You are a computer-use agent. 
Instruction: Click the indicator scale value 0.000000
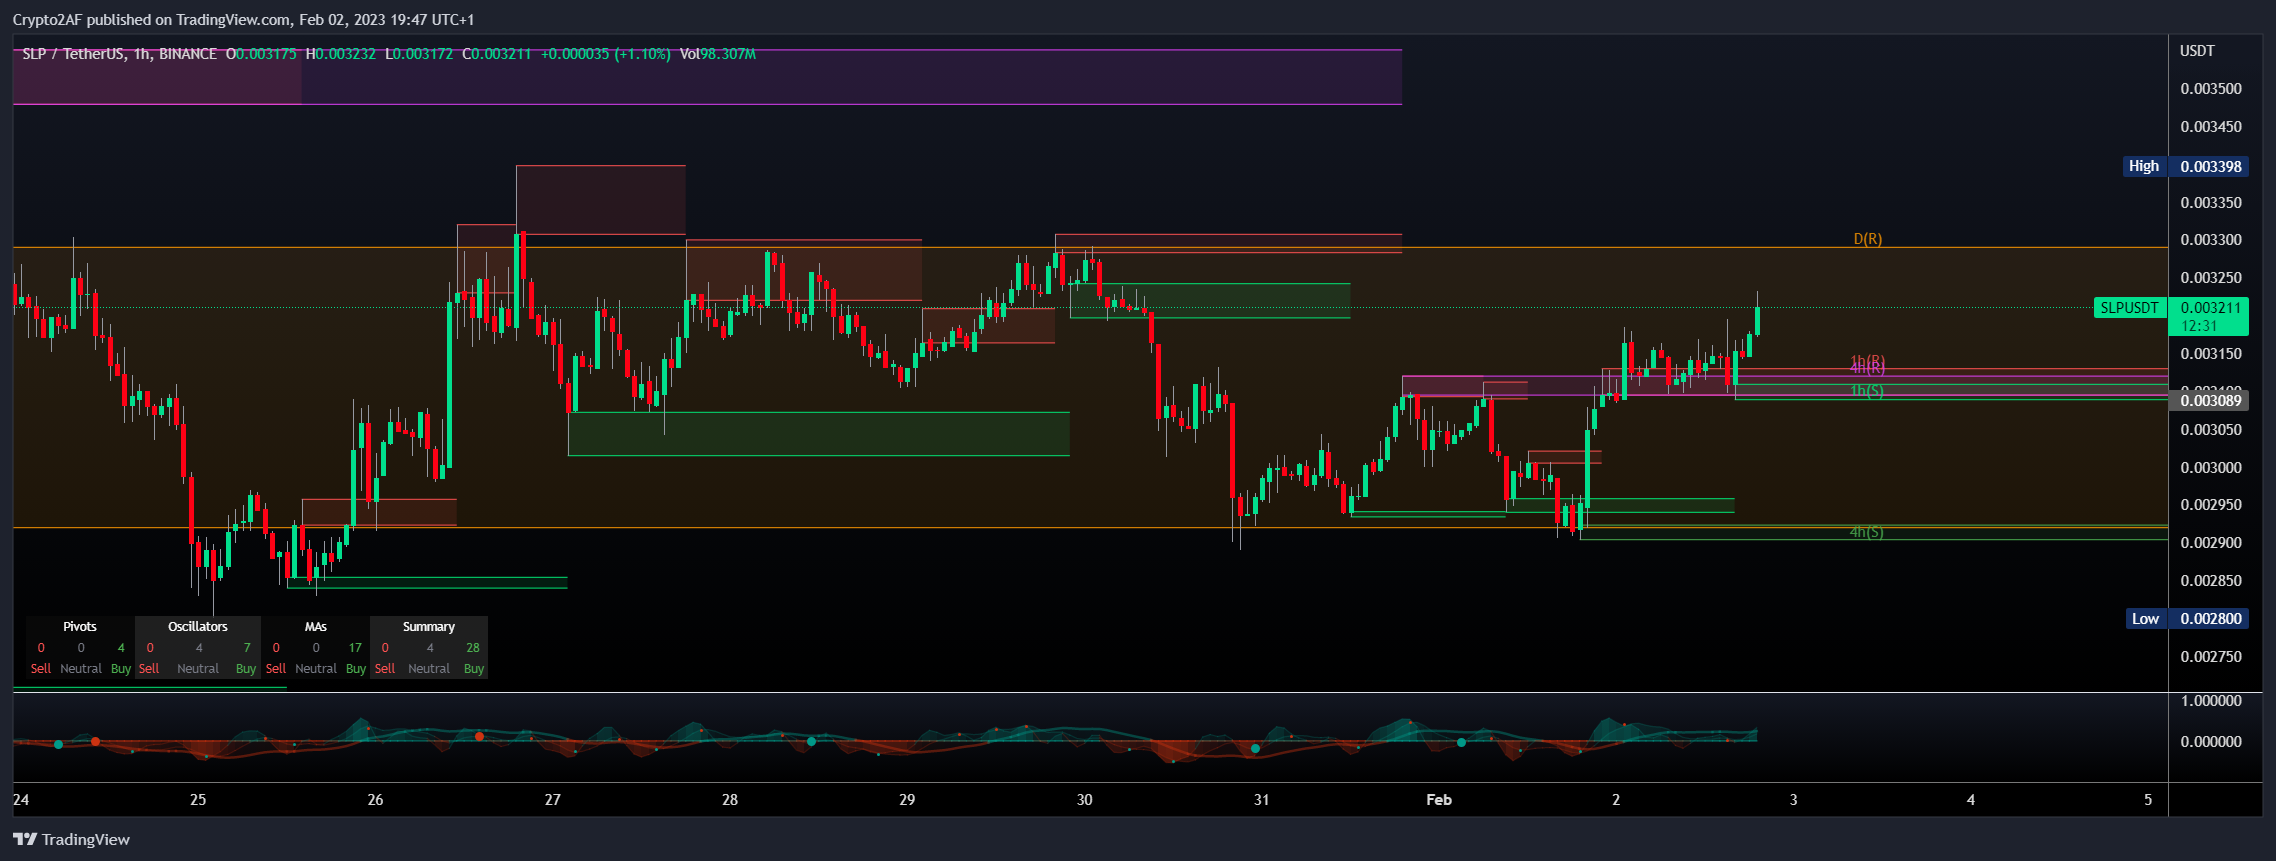[2211, 742]
